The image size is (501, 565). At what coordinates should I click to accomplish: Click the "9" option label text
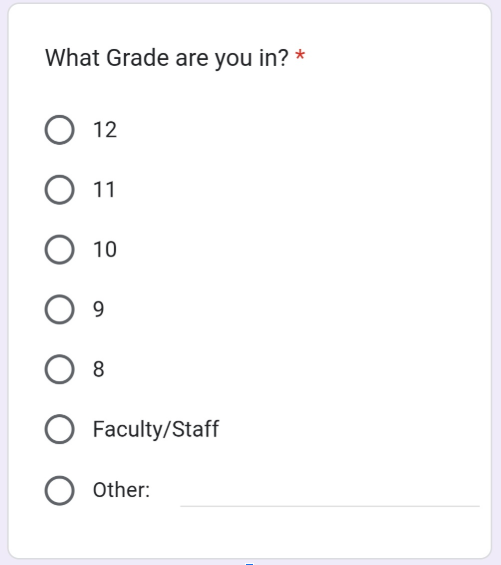(98, 309)
